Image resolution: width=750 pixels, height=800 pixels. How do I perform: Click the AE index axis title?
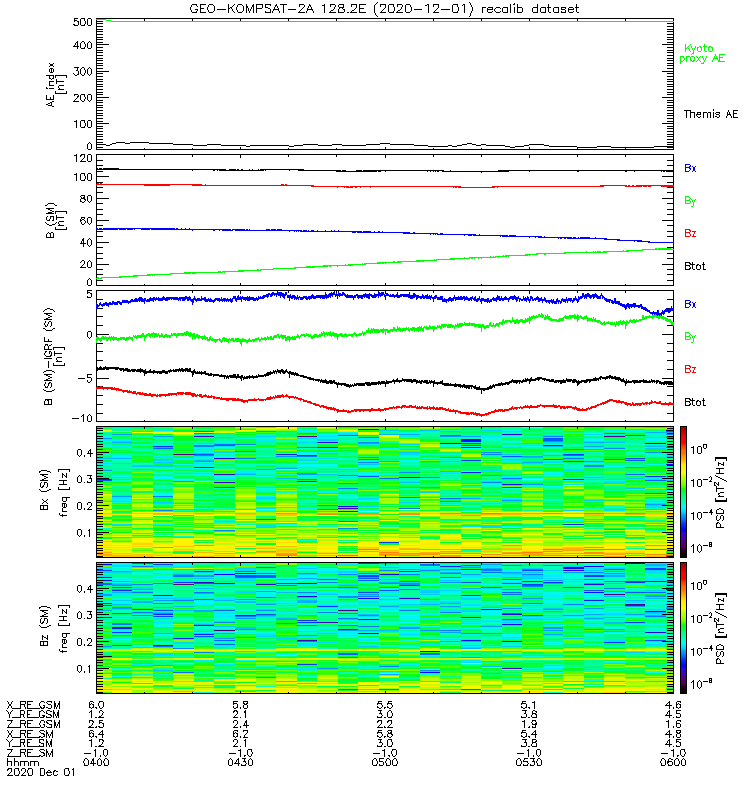pos(56,85)
